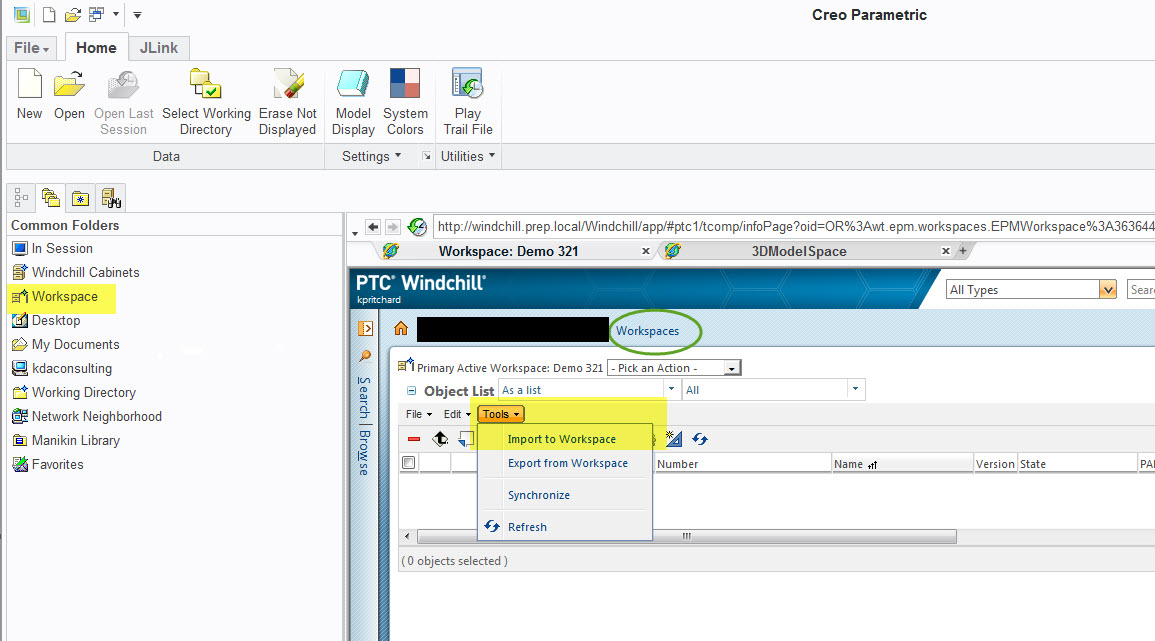The width and height of the screenshot is (1155, 641).
Task: Open Object List Edit menu
Action: (457, 414)
